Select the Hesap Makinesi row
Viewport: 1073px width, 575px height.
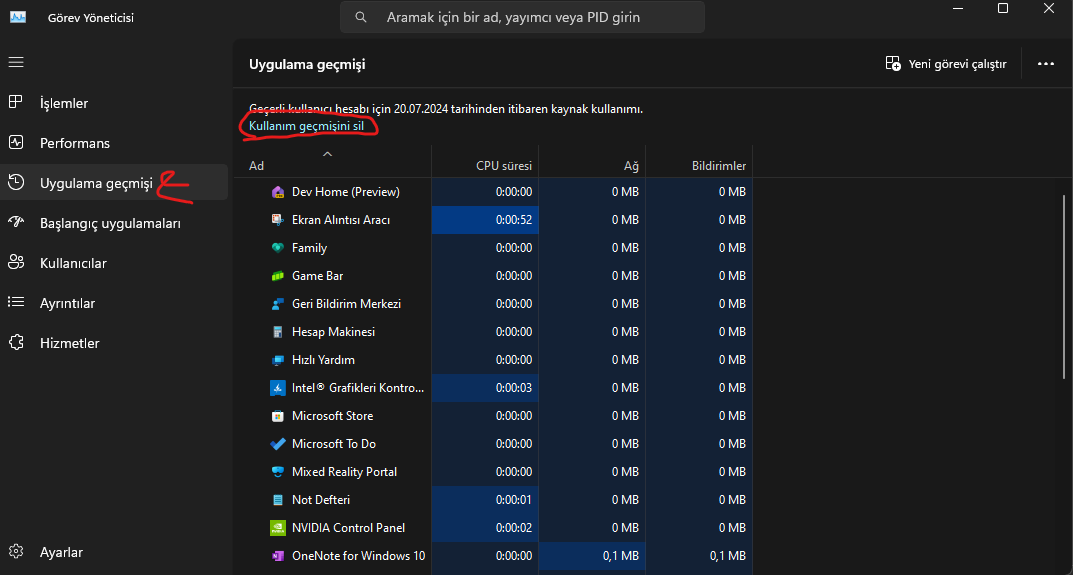493,332
